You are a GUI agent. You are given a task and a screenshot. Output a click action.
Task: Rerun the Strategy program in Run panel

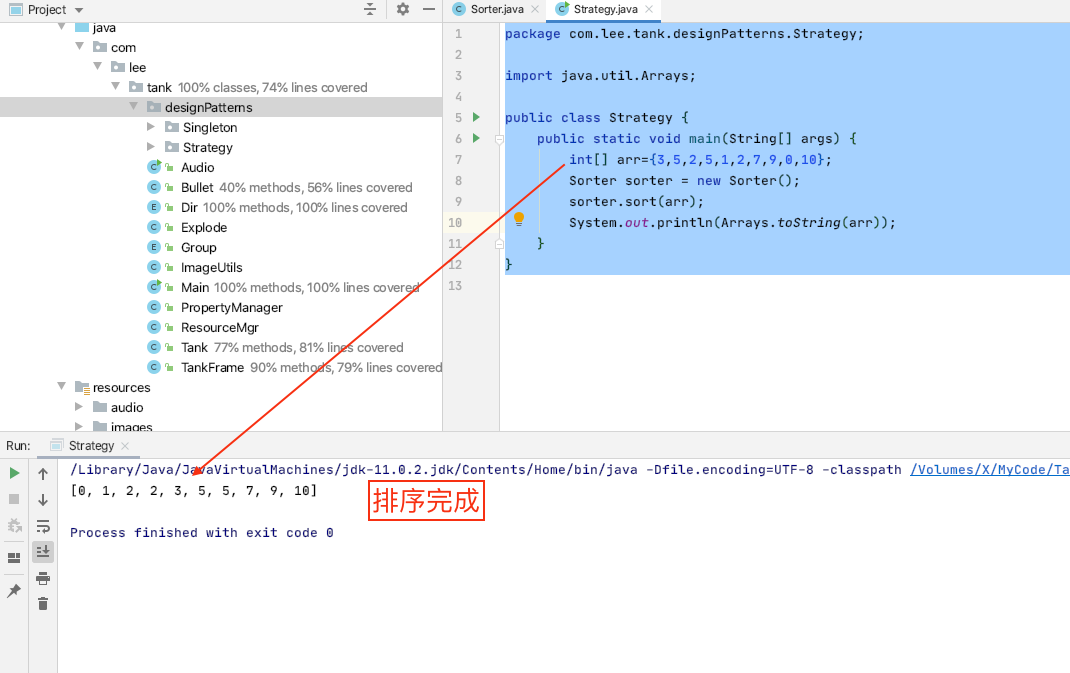click(x=14, y=473)
